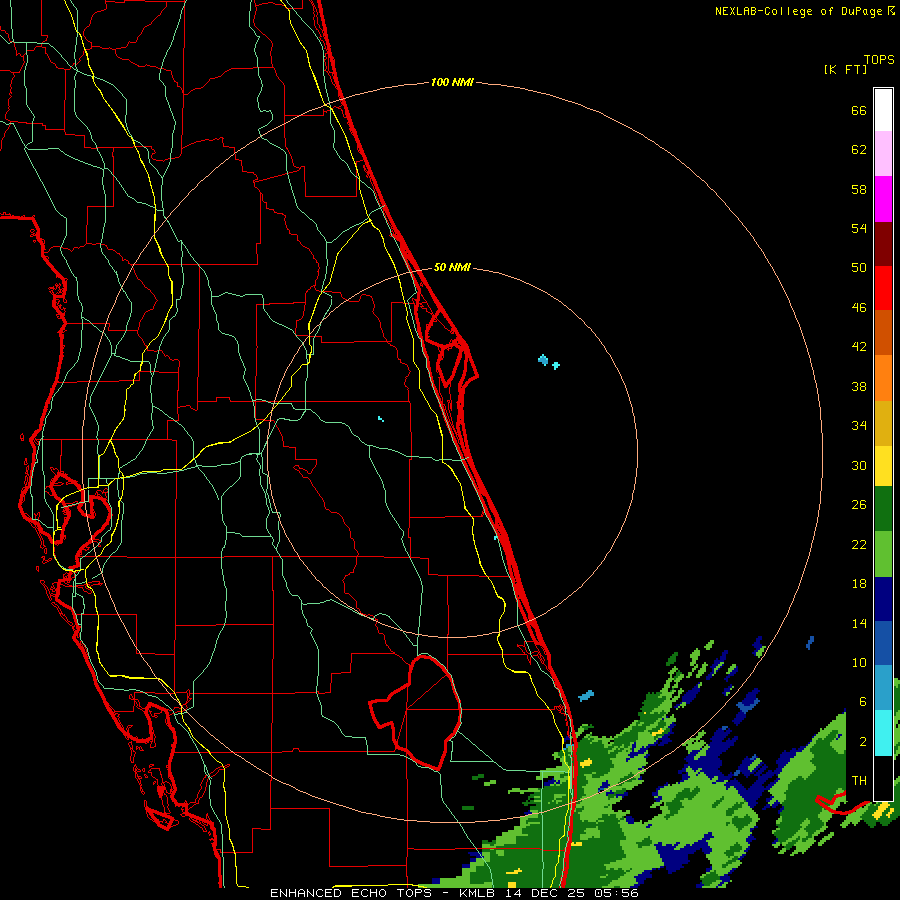The width and height of the screenshot is (900, 900).
Task: Click the navy 18 kft legend swatch
Action: pos(883,599)
